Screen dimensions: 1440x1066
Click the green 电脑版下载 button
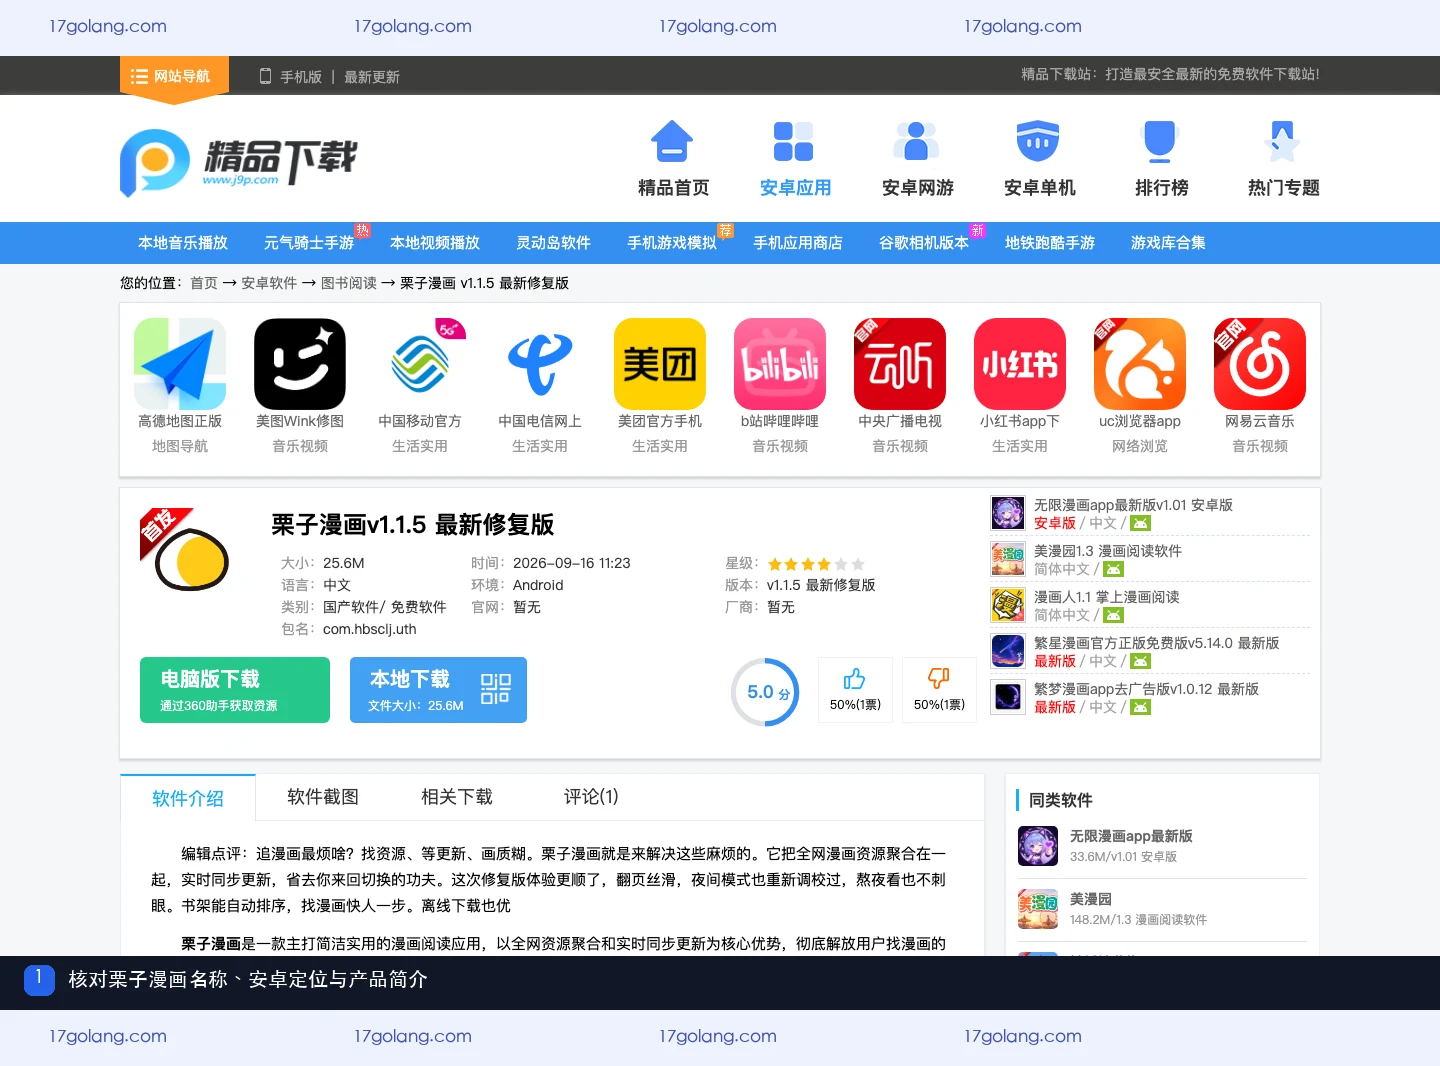coord(235,690)
